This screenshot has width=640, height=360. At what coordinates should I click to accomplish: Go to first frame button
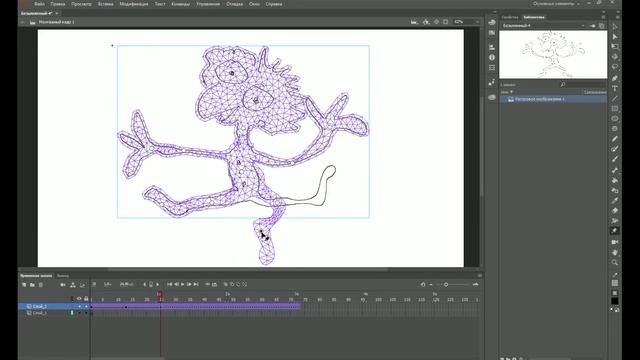[169, 284]
